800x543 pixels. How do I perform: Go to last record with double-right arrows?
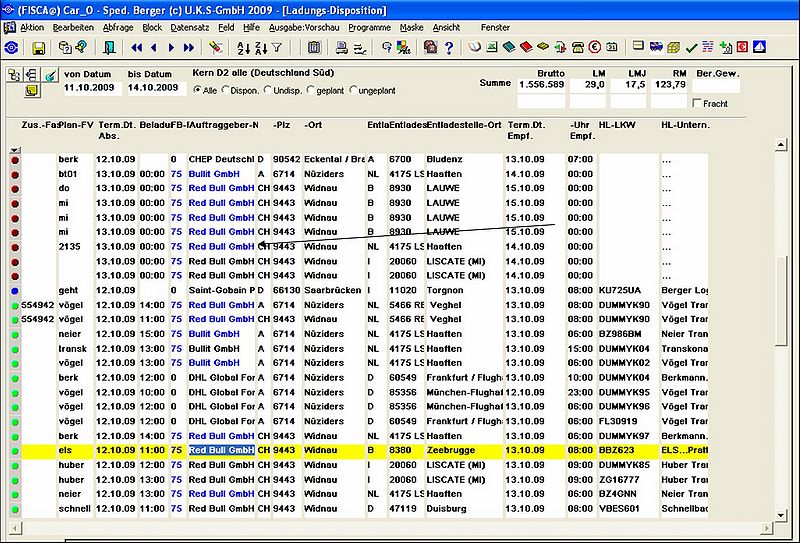pyautogui.click(x=189, y=48)
